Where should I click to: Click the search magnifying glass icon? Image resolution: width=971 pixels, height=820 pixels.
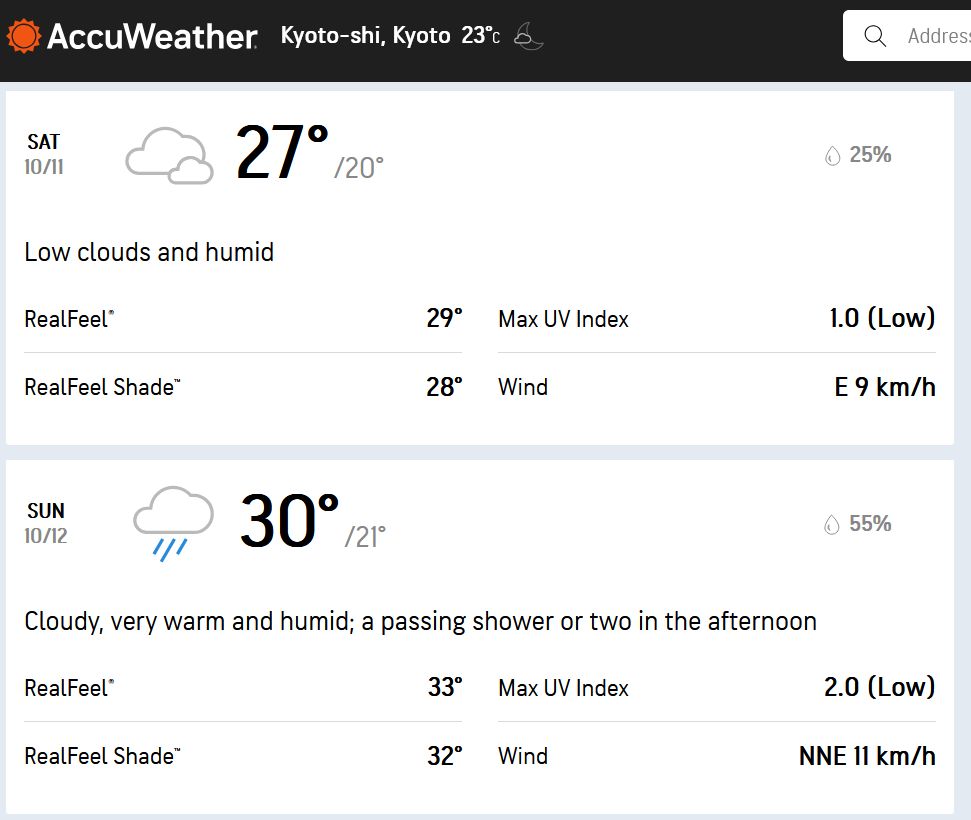click(x=875, y=37)
